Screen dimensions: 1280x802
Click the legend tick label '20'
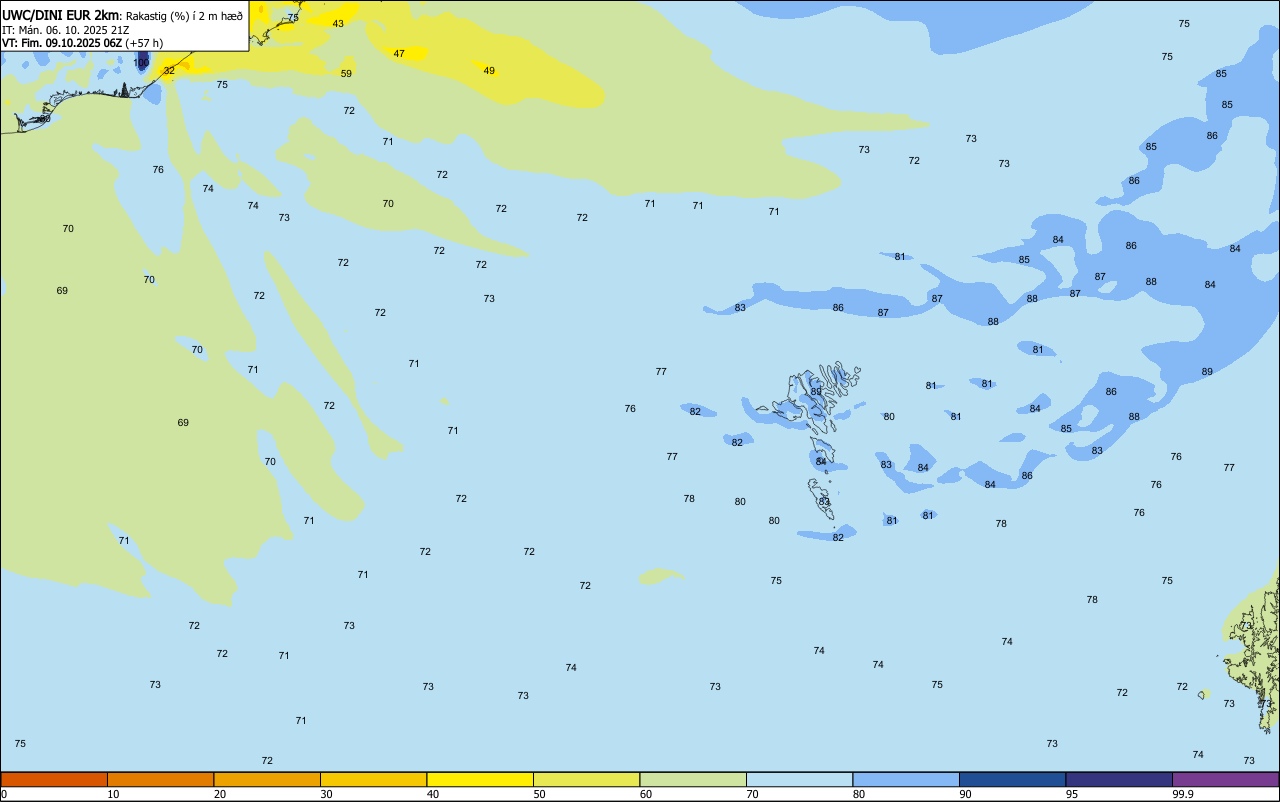pyautogui.click(x=220, y=794)
